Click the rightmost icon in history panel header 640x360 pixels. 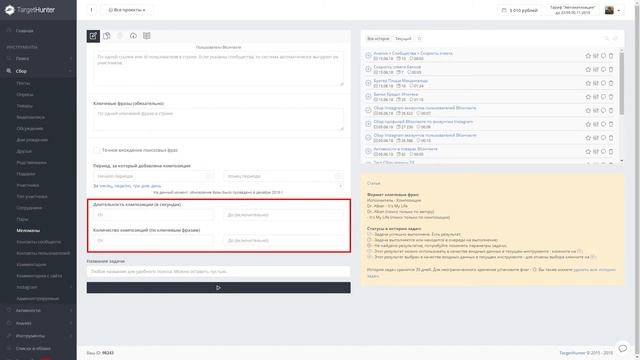pos(616,38)
